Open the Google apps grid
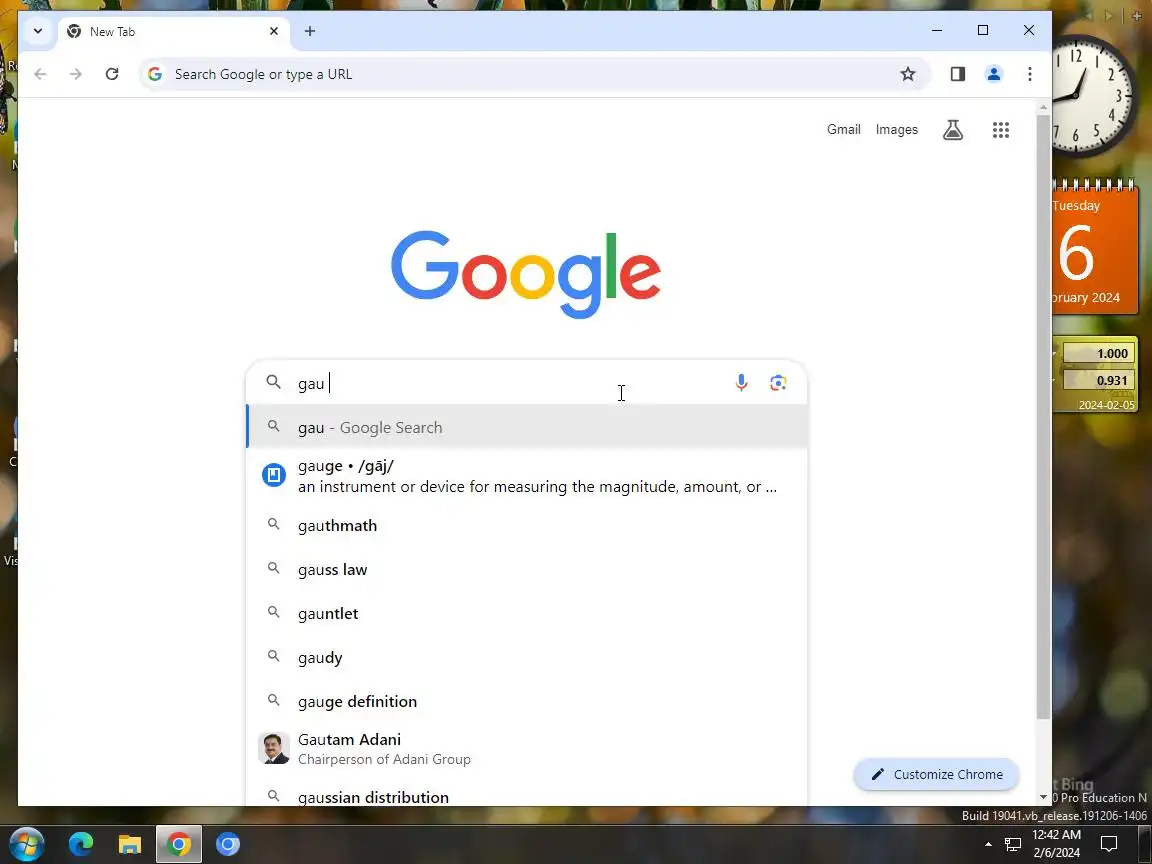Image resolution: width=1152 pixels, height=864 pixels. point(1001,130)
